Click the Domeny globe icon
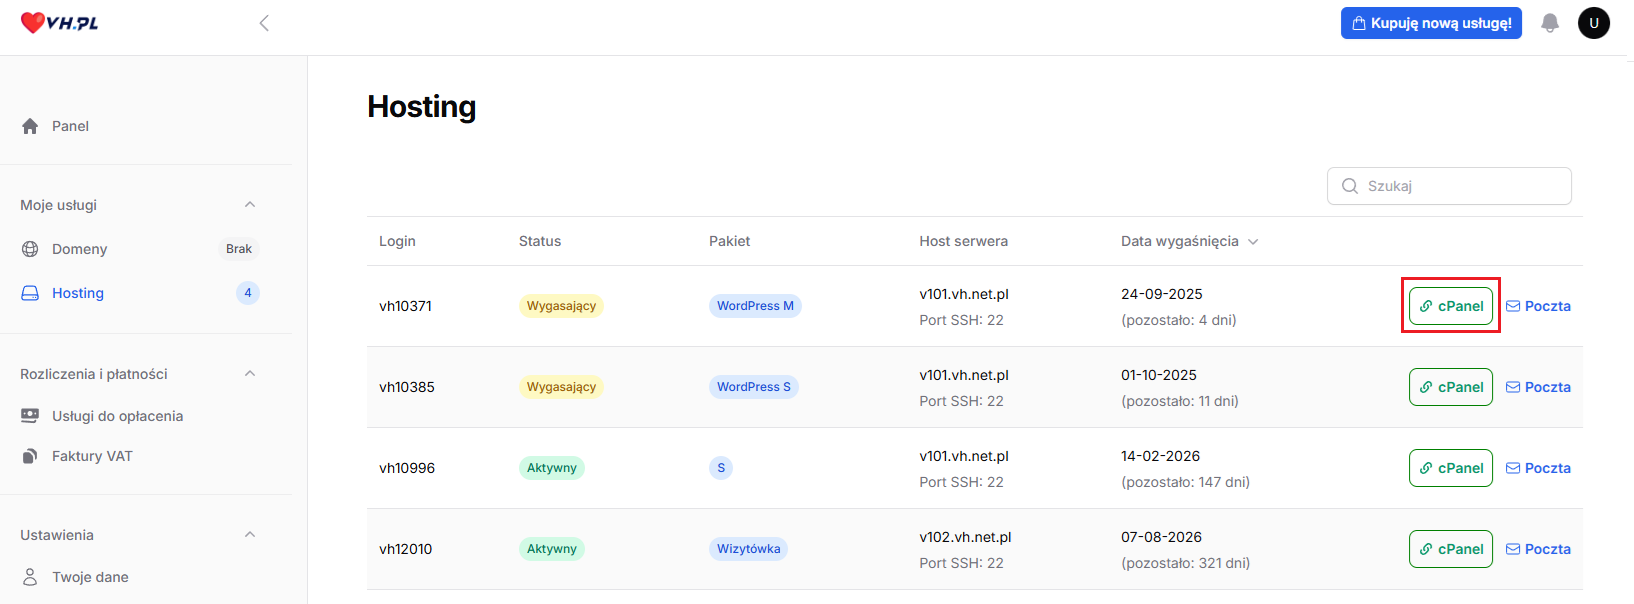Image resolution: width=1634 pixels, height=604 pixels. coord(30,249)
